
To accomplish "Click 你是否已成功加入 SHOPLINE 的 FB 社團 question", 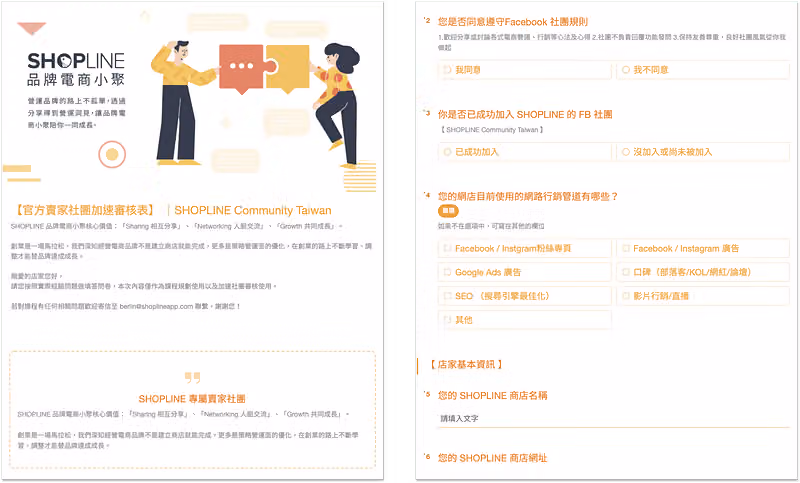I will (525, 114).
